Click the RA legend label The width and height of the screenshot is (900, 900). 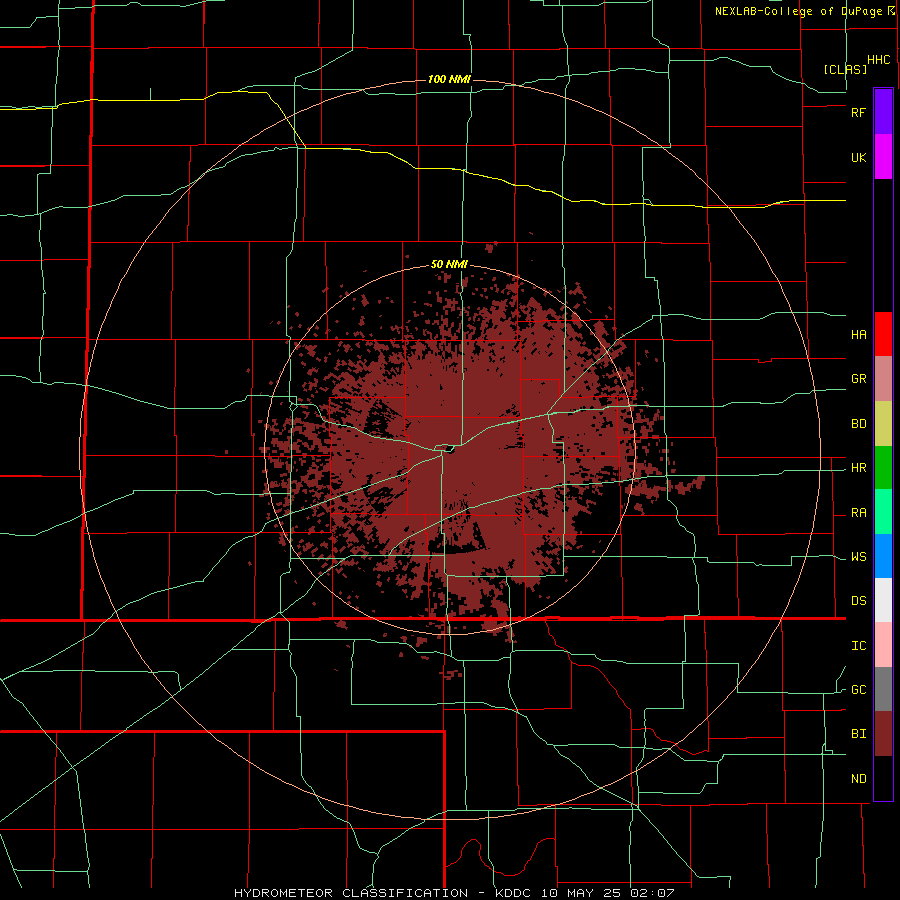(859, 513)
